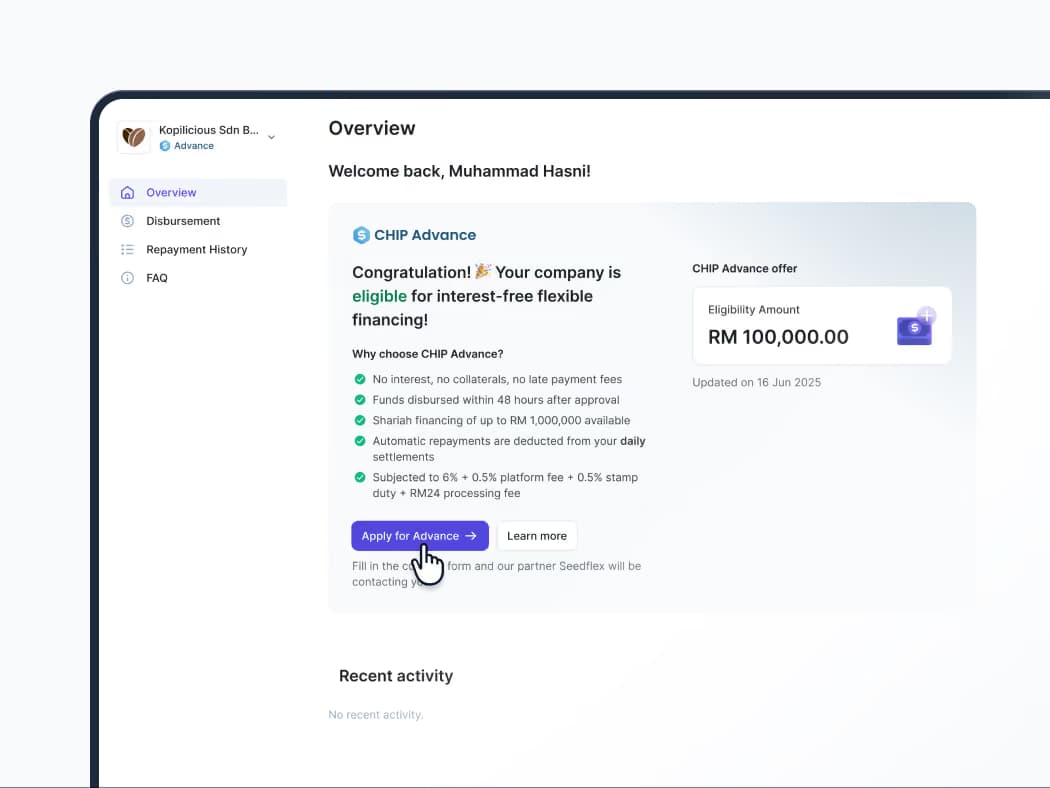
Task: Click the Disbursement dollar-circle icon
Action: point(127,221)
